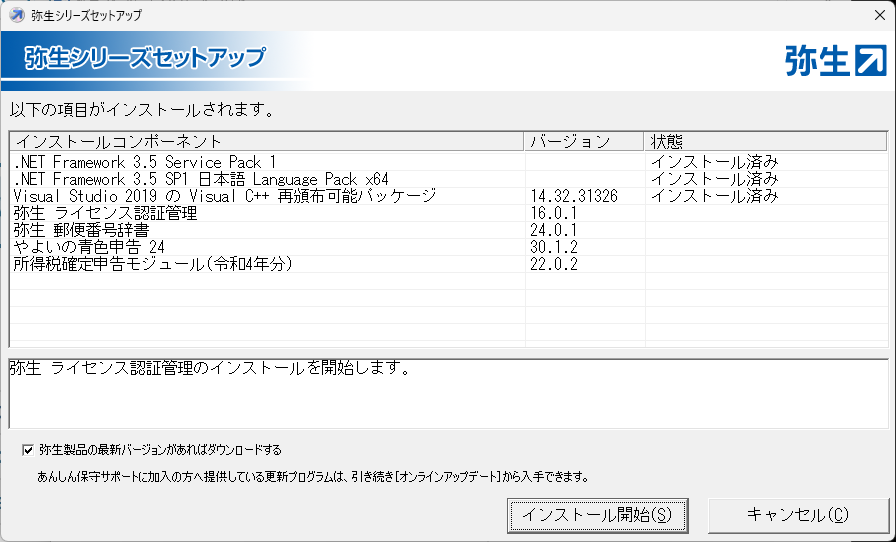Click the インストールコンポーネント column header
Screen dimensions: 896x542
click(x=267, y=141)
